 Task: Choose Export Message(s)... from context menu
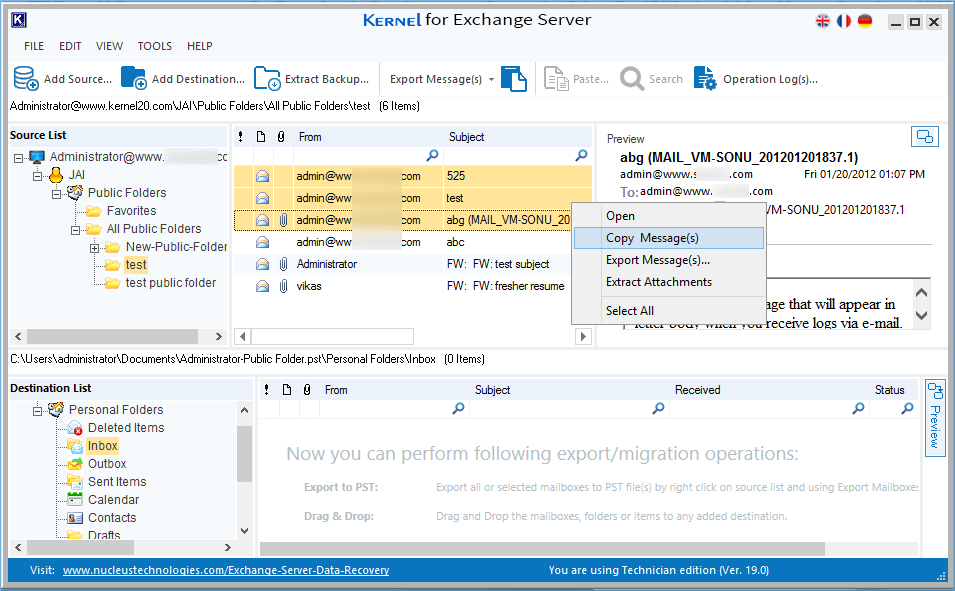click(x=669, y=260)
